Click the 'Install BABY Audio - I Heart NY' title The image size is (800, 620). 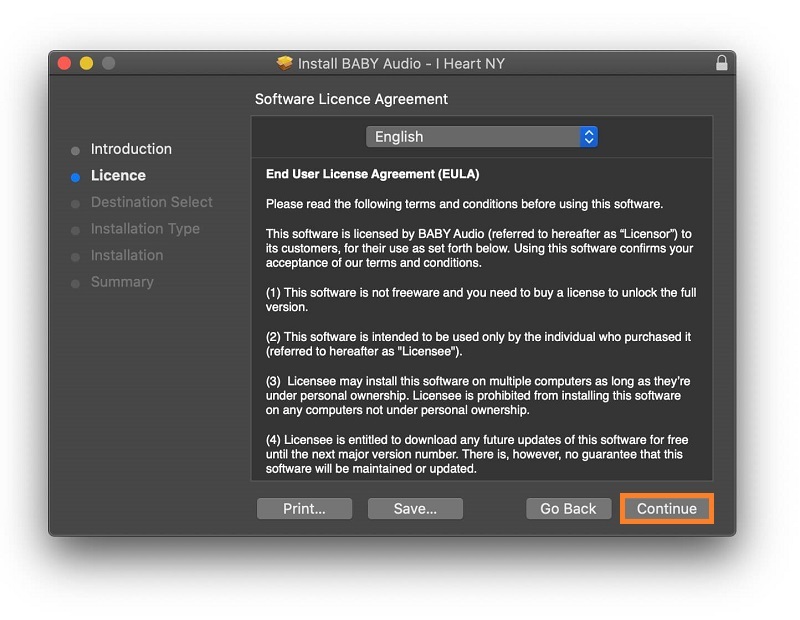point(401,64)
